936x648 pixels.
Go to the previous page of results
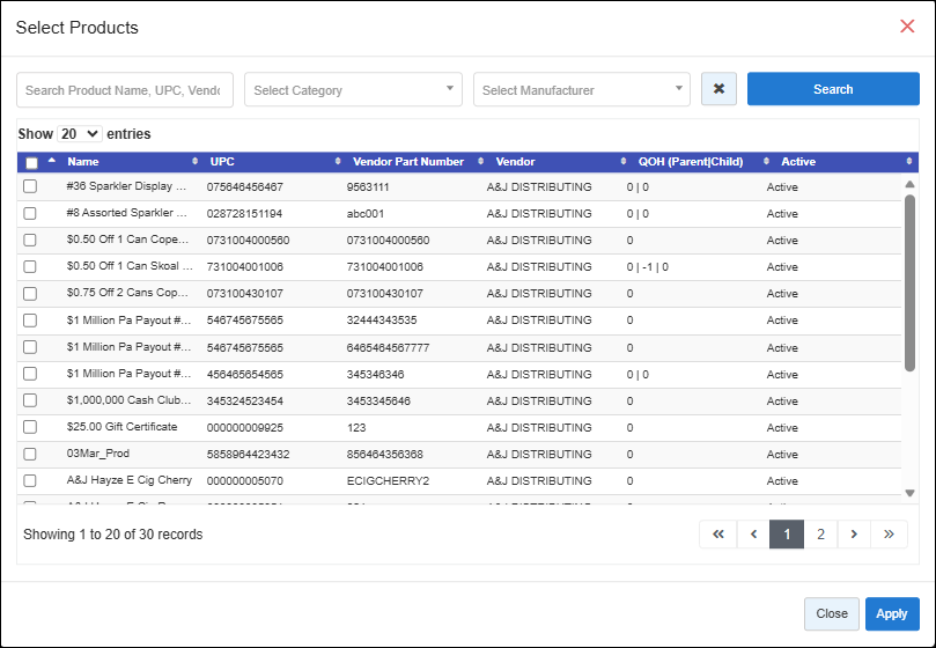pyautogui.click(x=753, y=534)
